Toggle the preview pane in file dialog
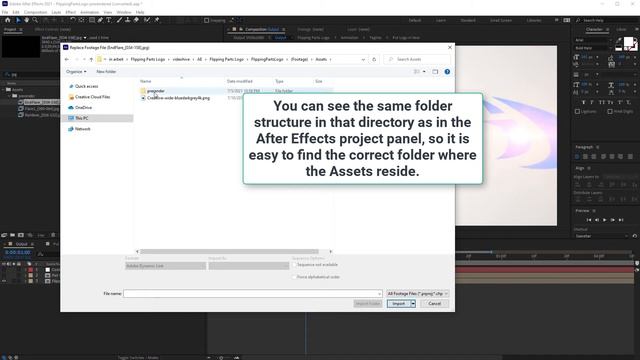 435,72
